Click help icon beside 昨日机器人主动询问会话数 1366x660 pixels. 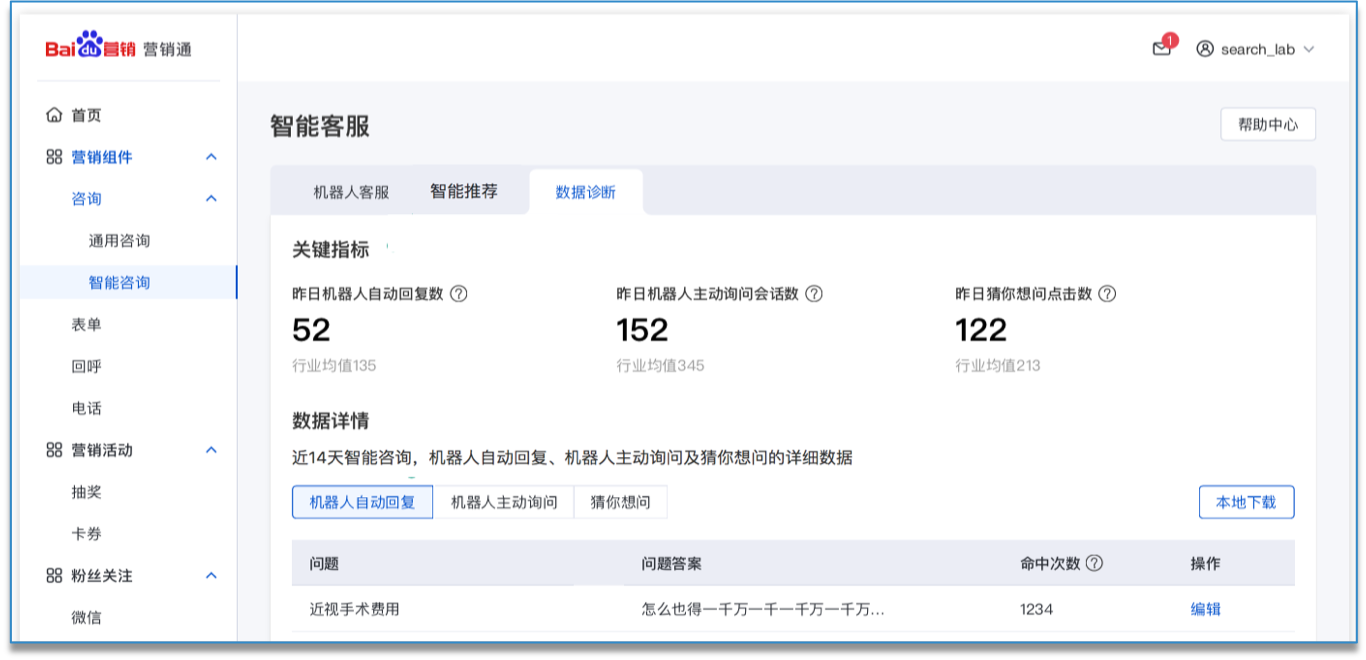point(814,294)
